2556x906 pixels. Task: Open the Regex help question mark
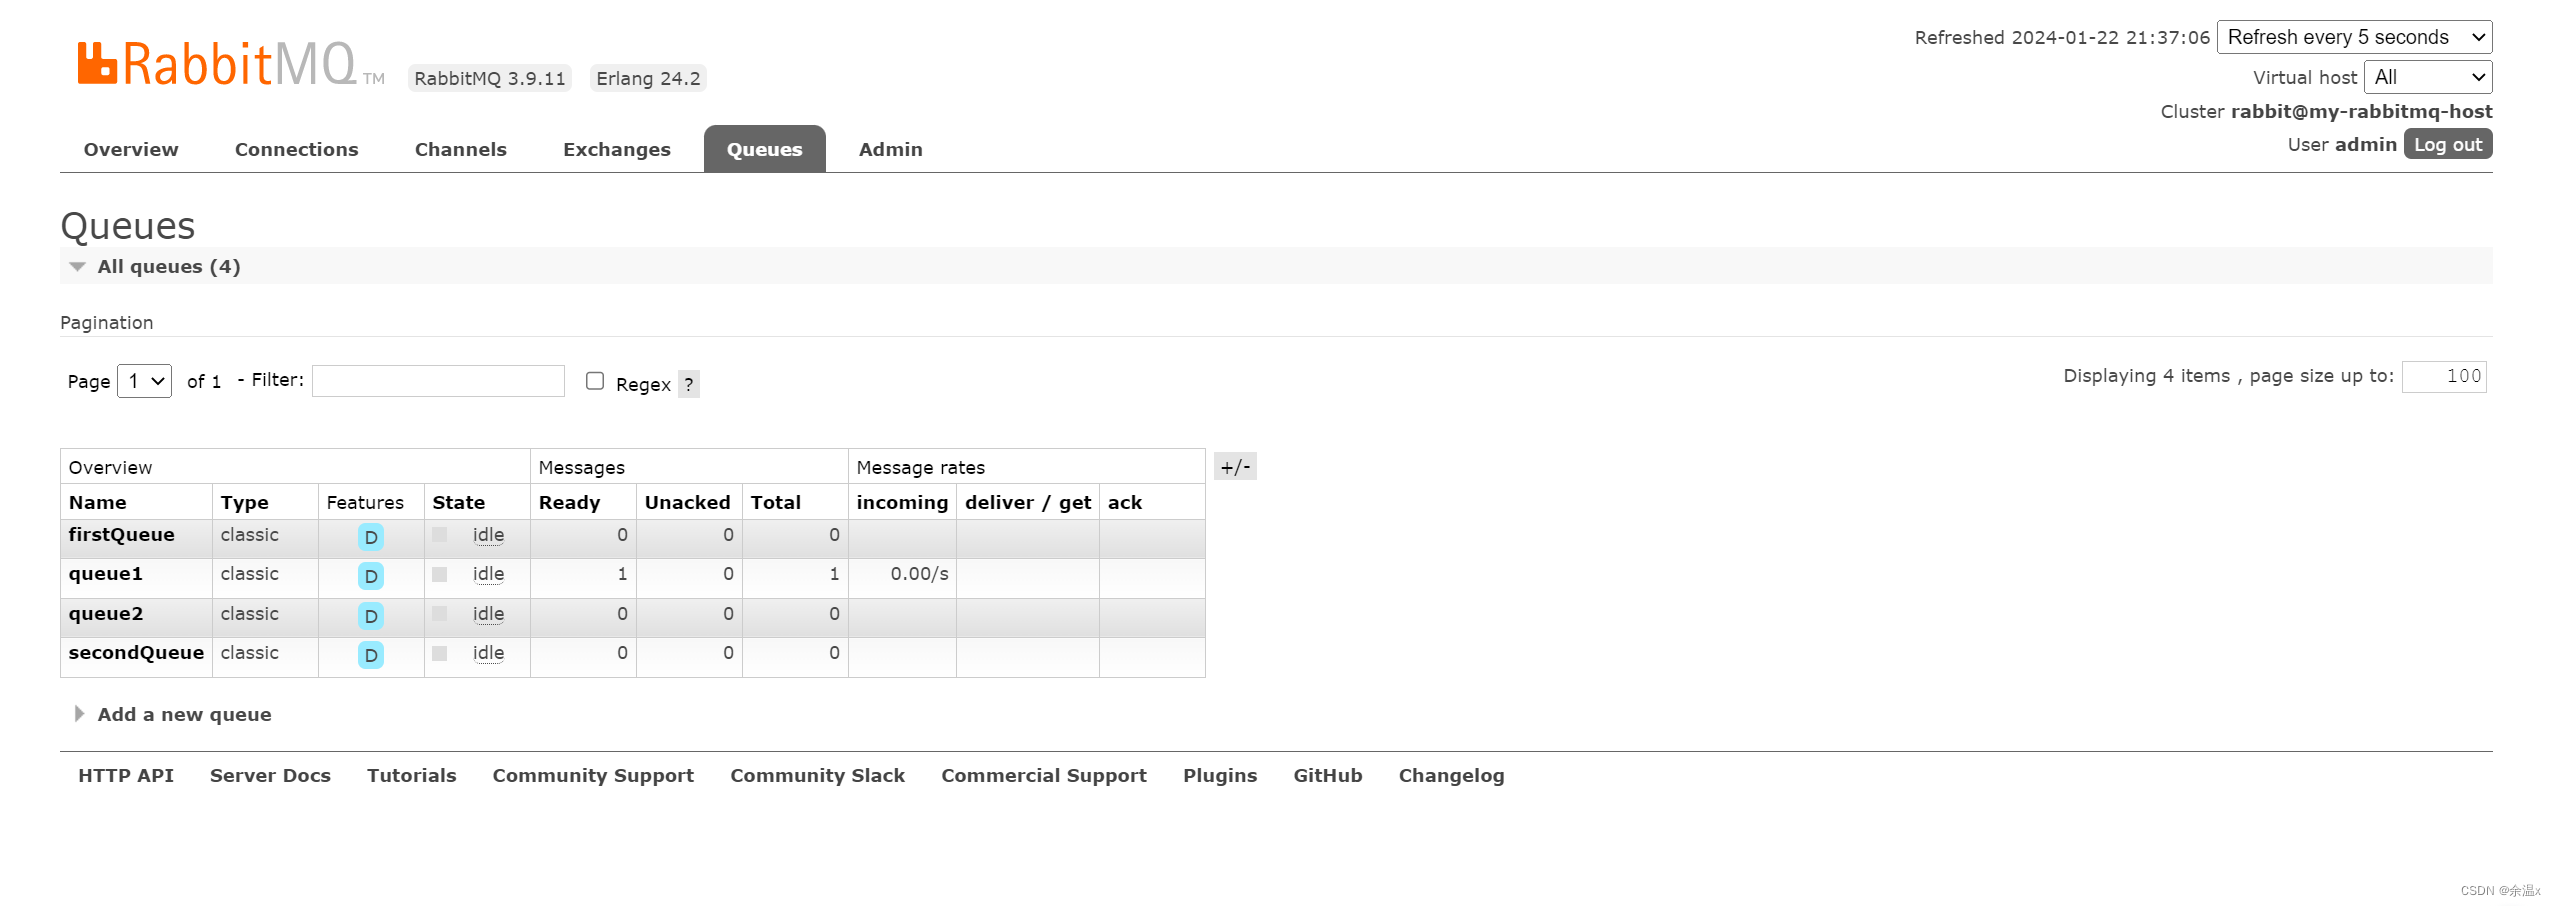coord(689,384)
